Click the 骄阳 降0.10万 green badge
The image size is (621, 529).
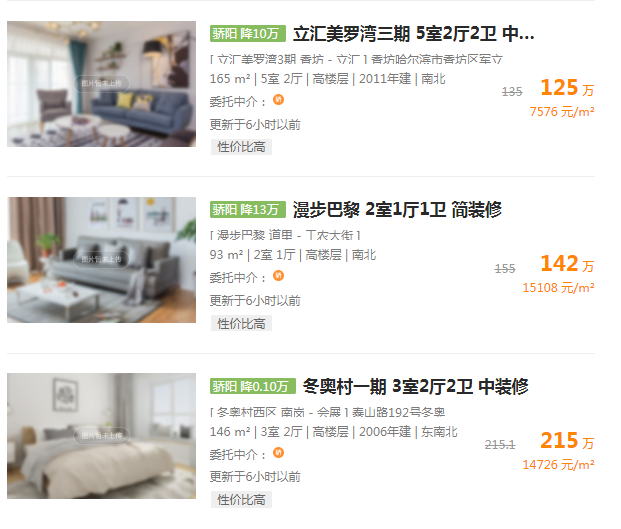click(x=253, y=386)
